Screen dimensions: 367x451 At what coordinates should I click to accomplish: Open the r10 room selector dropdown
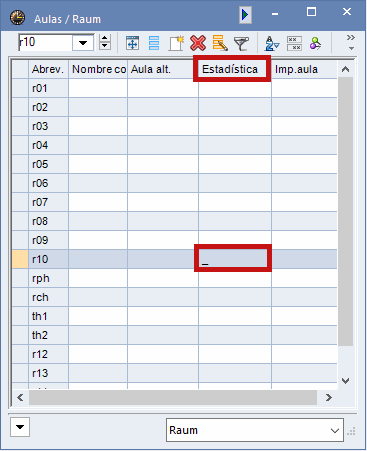coord(83,43)
